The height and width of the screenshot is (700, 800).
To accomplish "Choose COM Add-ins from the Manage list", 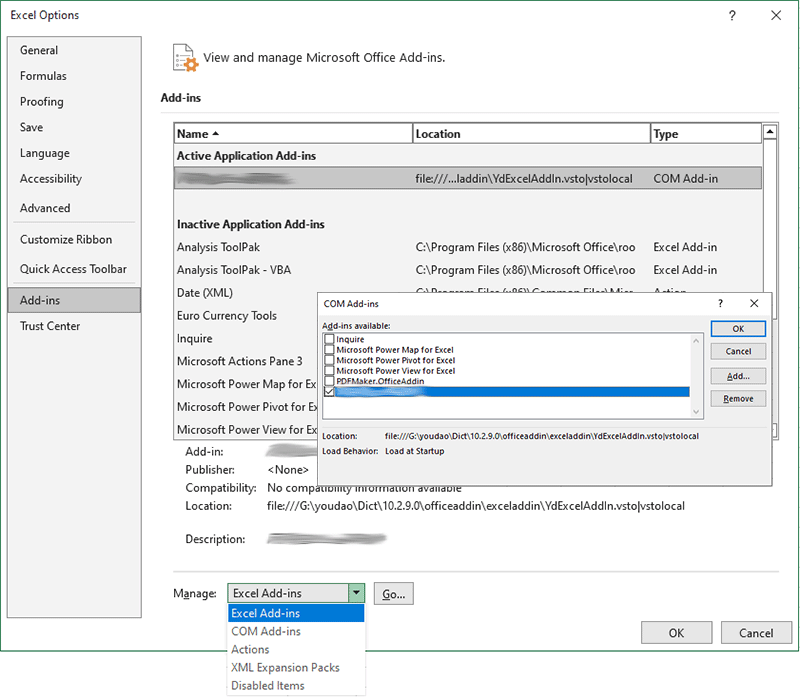I will [x=266, y=632].
